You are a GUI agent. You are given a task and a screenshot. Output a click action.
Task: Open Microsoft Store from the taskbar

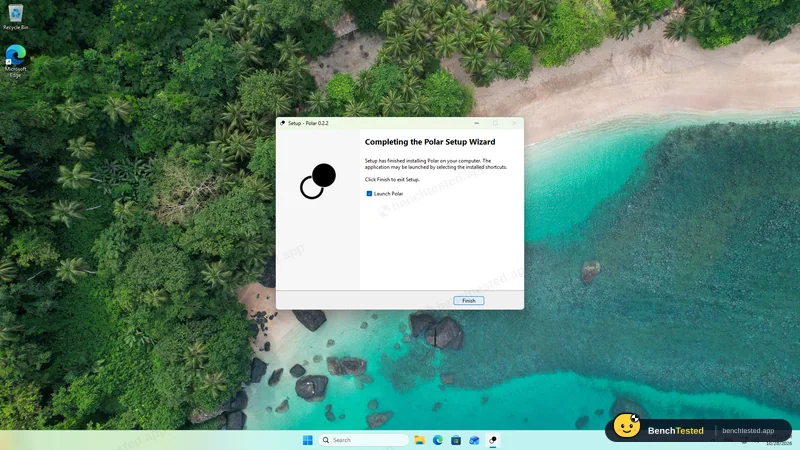456,440
